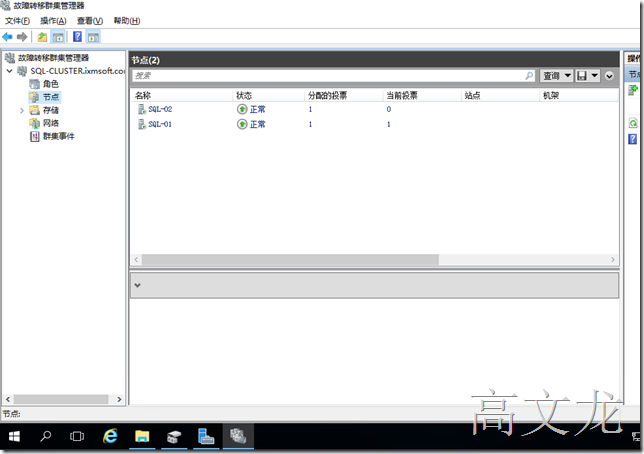Click the green status icon for SQL-01
Image resolution: width=644 pixels, height=454 pixels.
click(242, 124)
